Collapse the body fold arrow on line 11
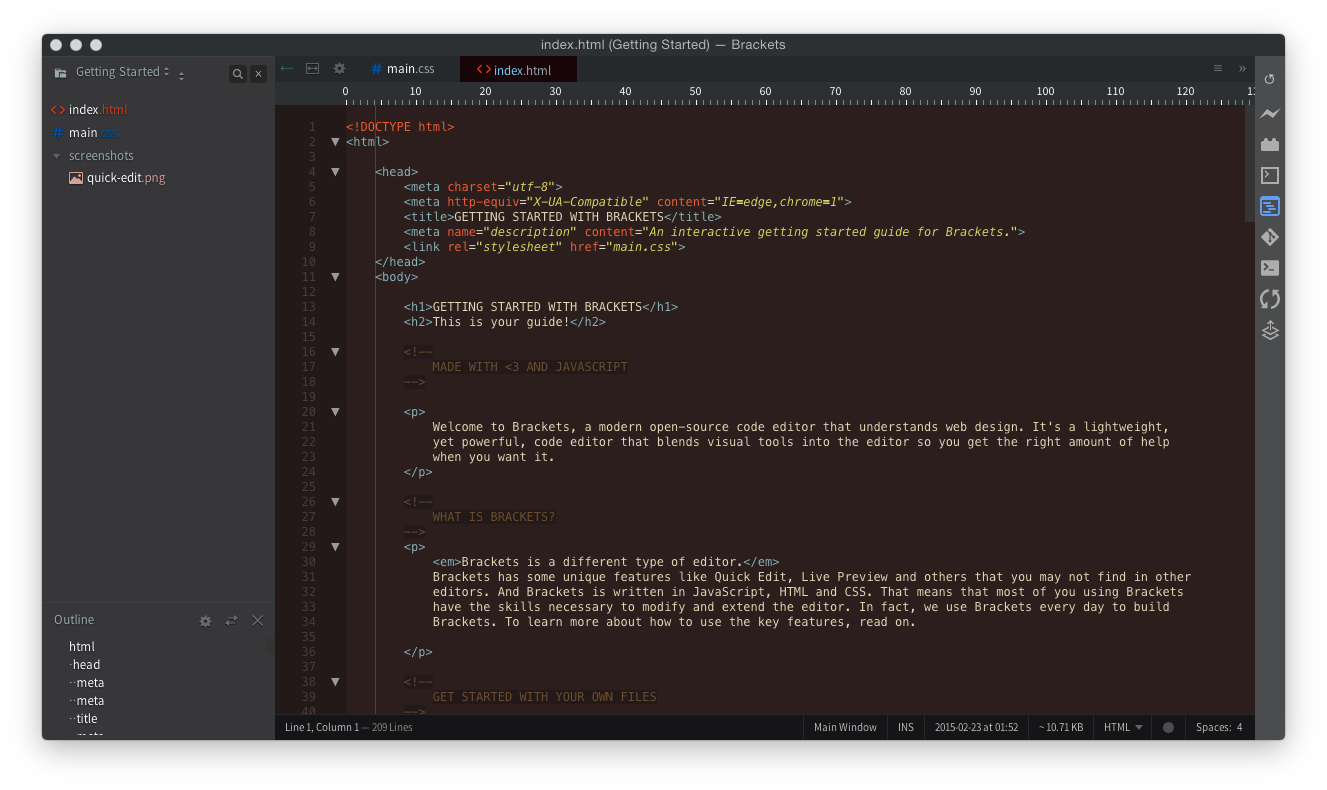This screenshot has width=1327, height=790. pyautogui.click(x=335, y=277)
